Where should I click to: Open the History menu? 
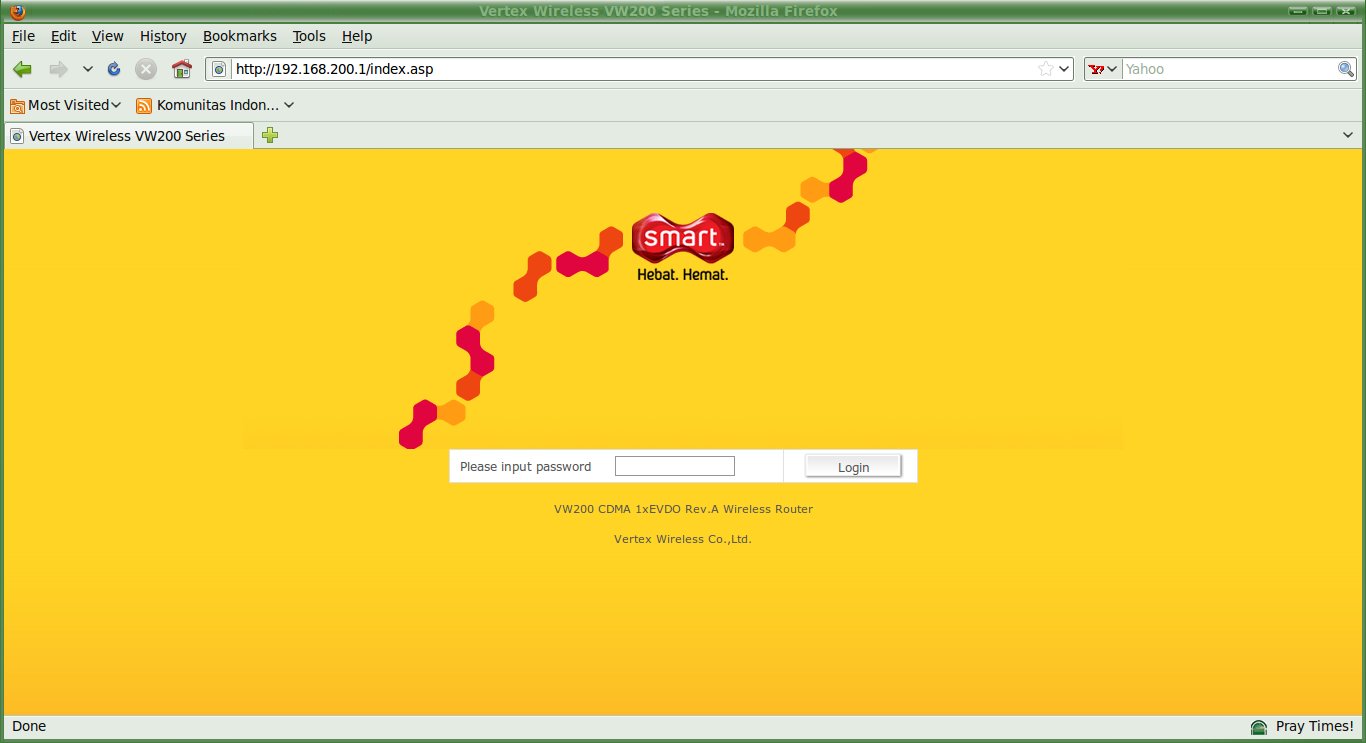click(x=163, y=36)
